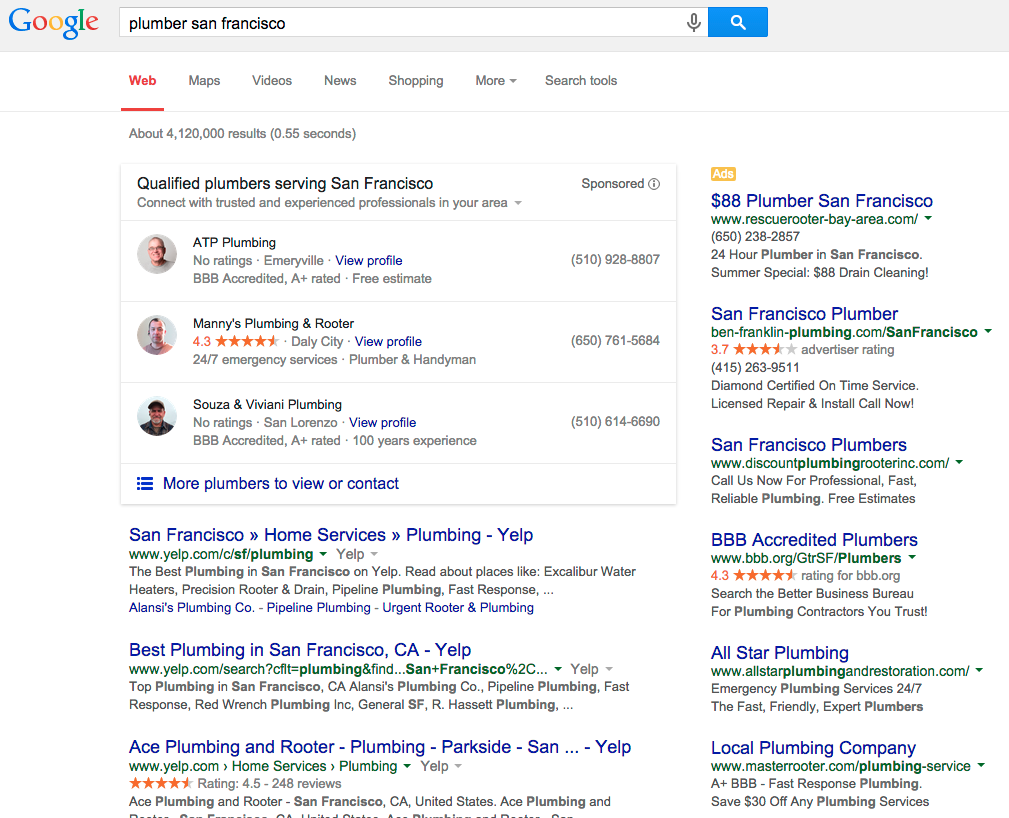Open Souza & Viviani Plumbing profile photo
Screen dimensions: 1009x818
[x=157, y=416]
